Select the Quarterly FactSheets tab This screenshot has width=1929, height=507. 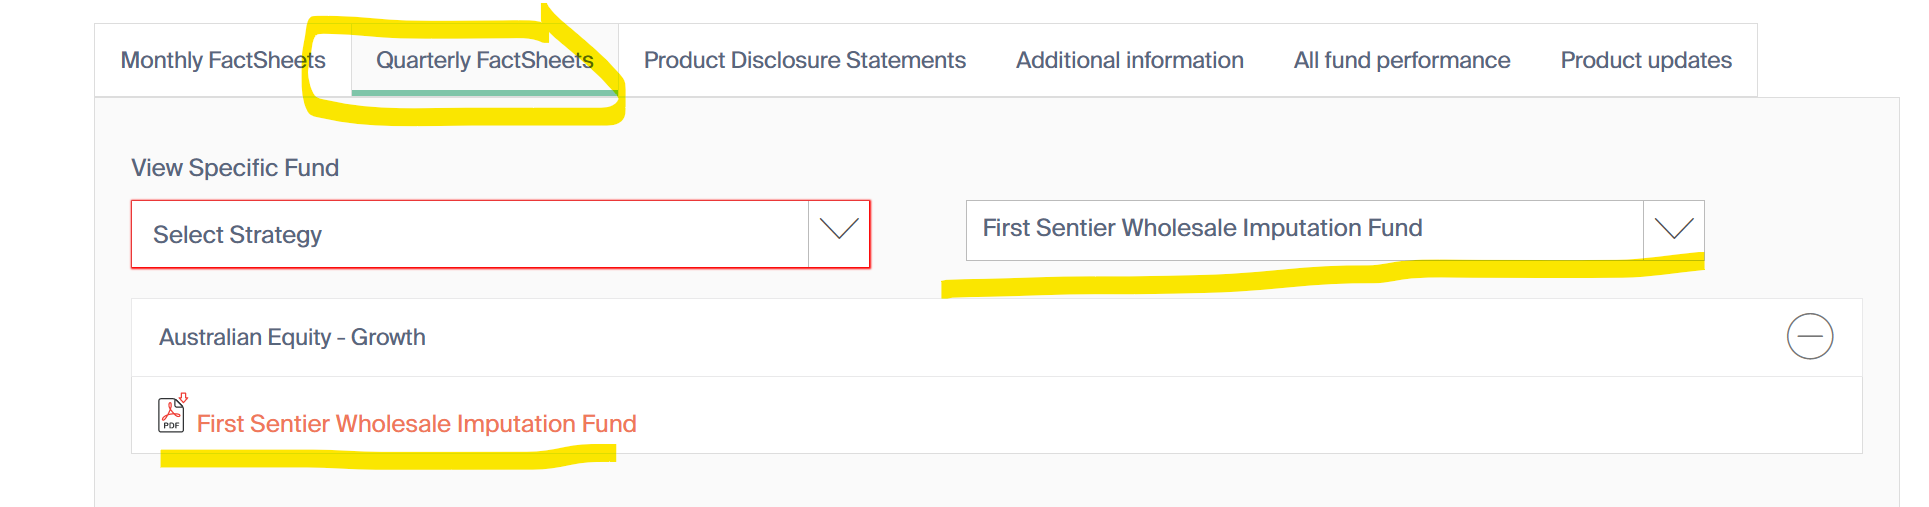[x=484, y=61]
